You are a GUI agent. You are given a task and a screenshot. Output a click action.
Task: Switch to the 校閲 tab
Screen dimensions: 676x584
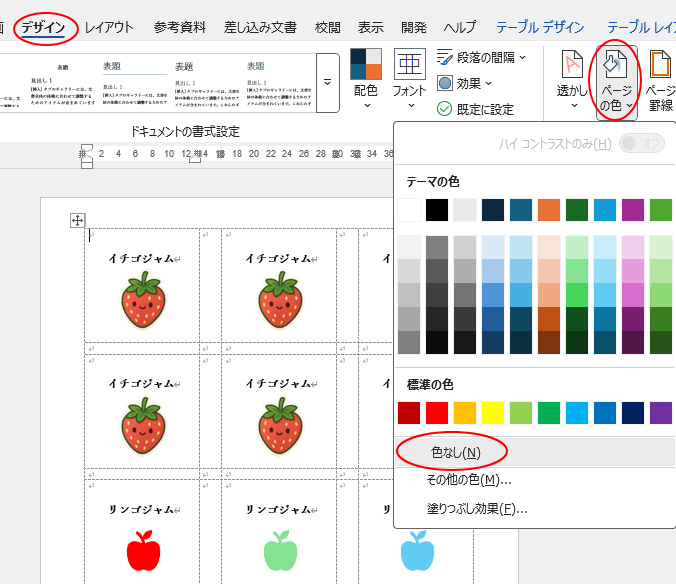click(x=328, y=28)
